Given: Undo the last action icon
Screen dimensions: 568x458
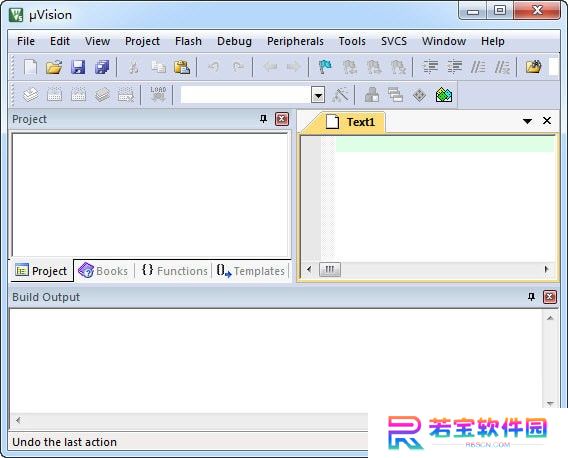Looking at the screenshot, I should [214, 67].
